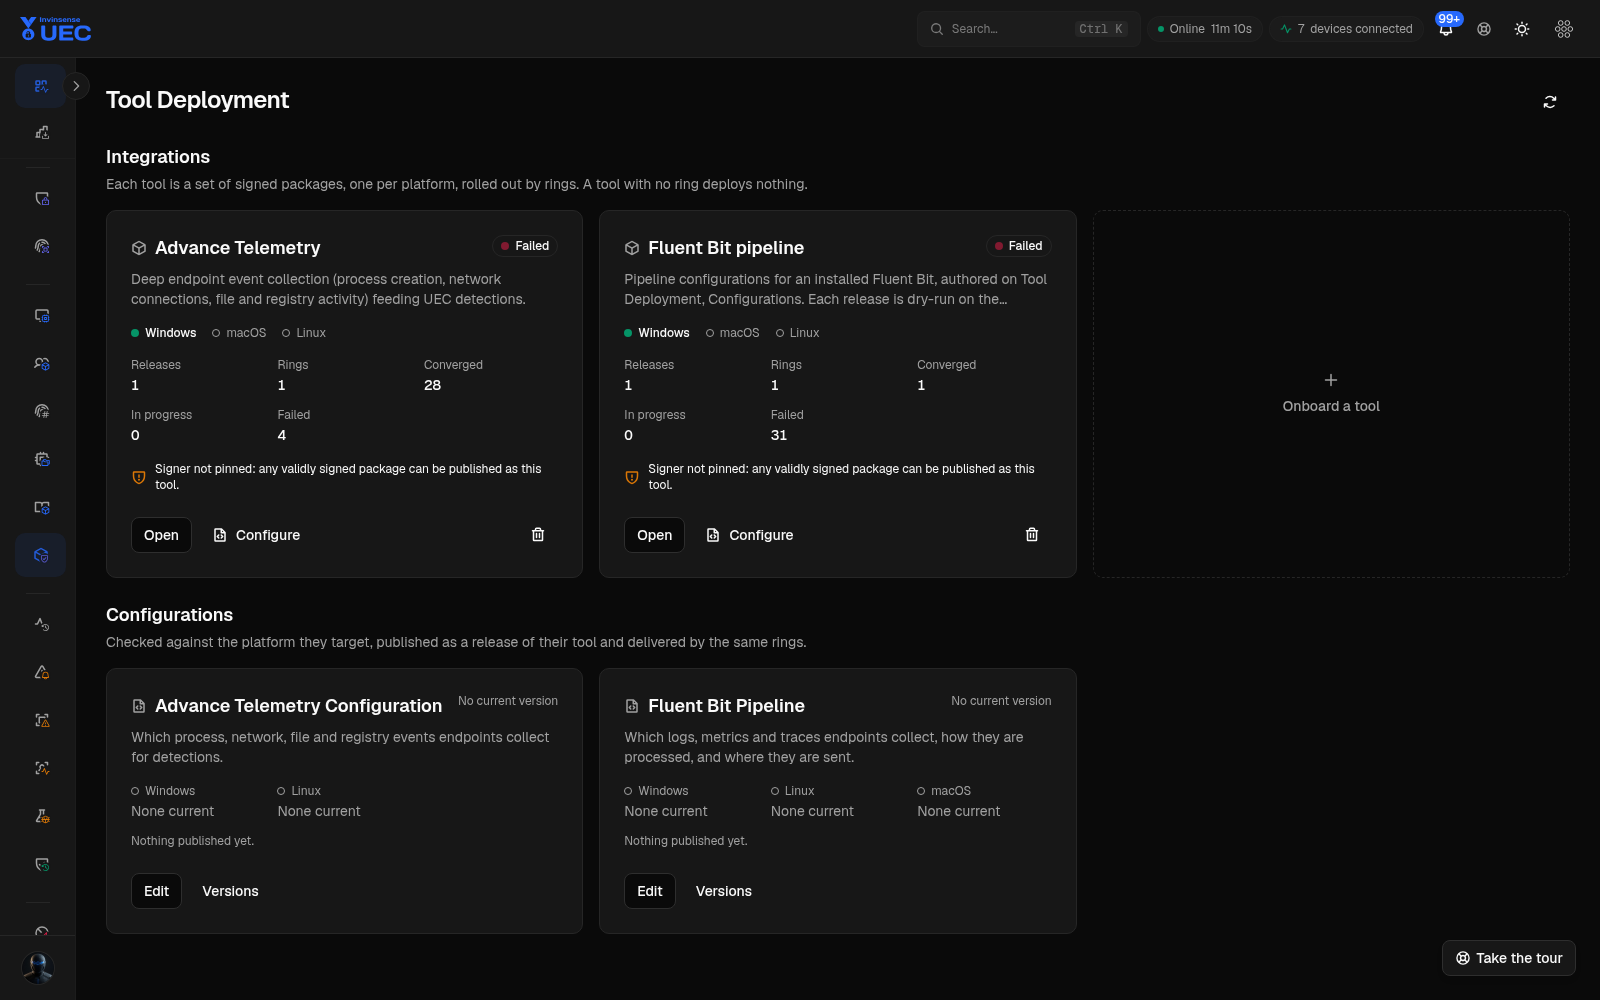This screenshot has height=1000, width=1600.
Task: Expand the collapsed sidebar with chevron
Action: [x=76, y=86]
